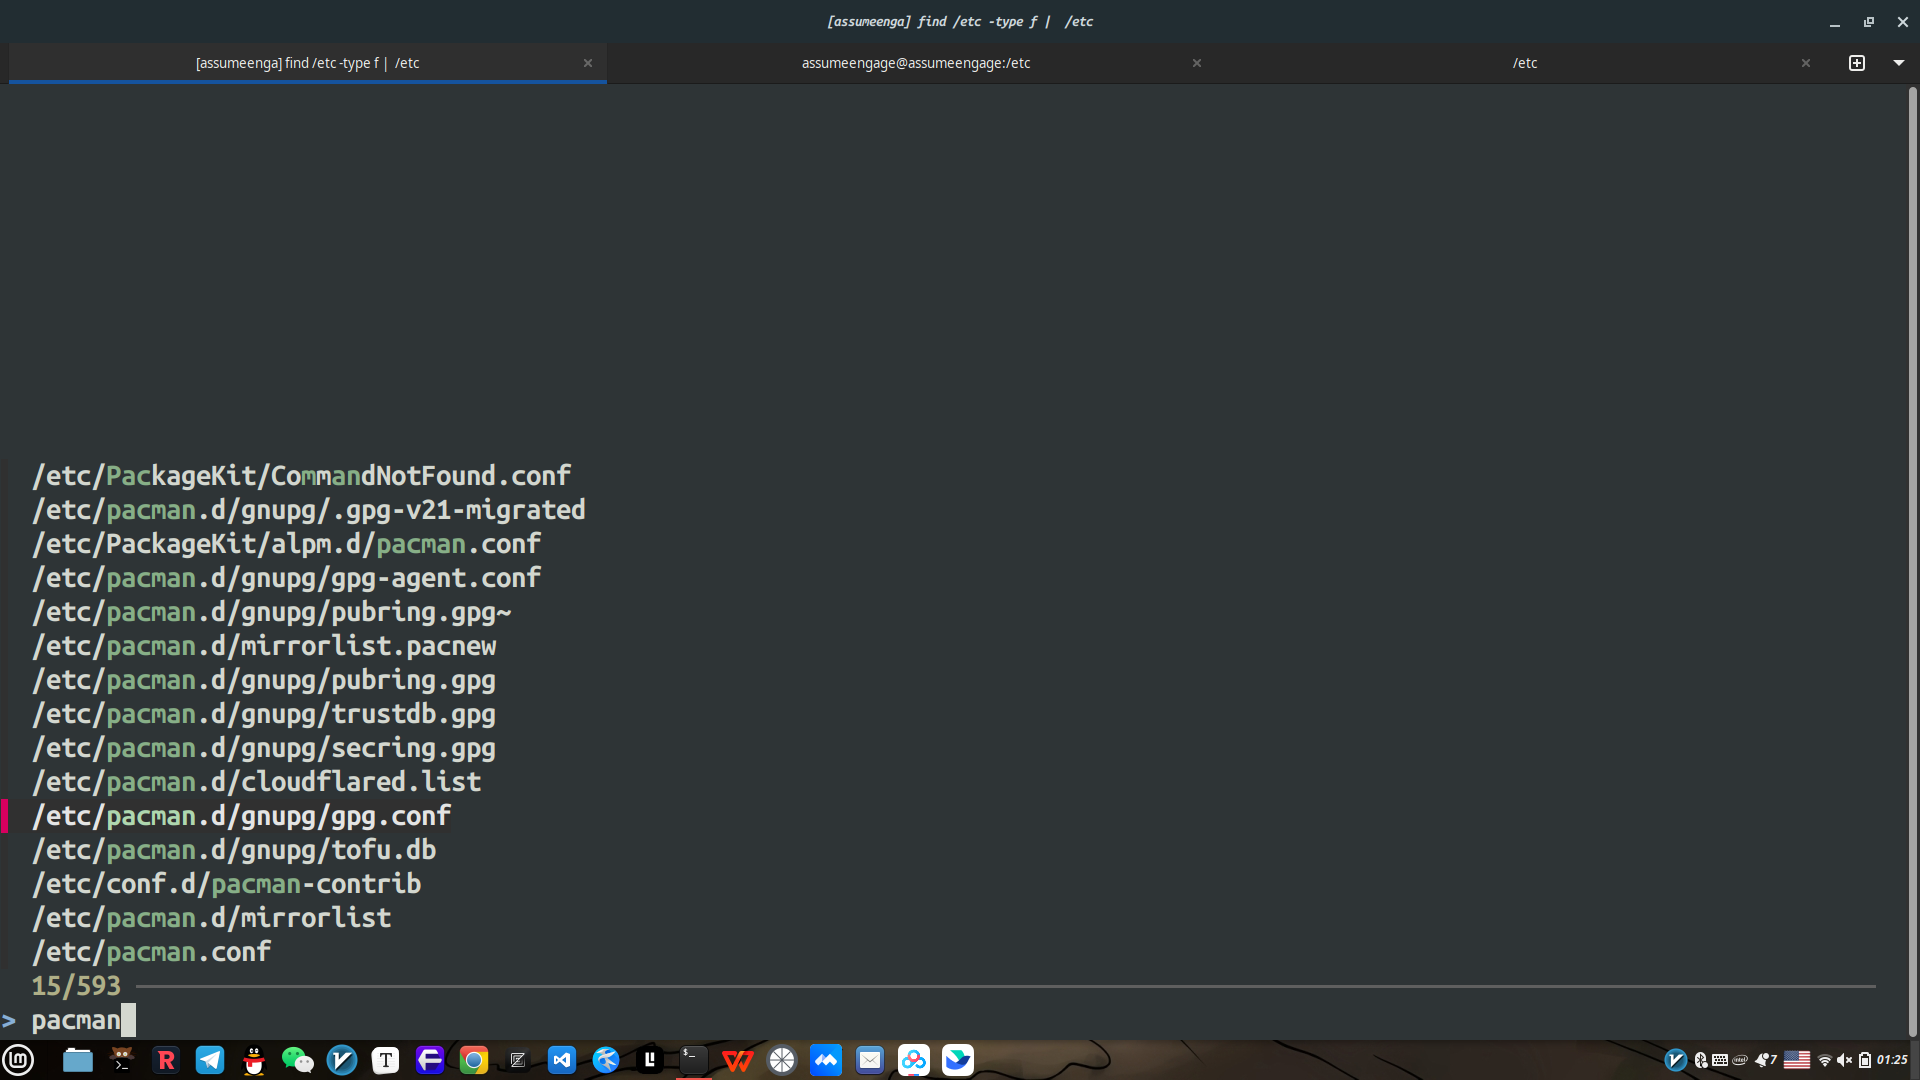Click the pacman search query input
Viewport: 1920px width, 1080px height.
(x=76, y=1020)
